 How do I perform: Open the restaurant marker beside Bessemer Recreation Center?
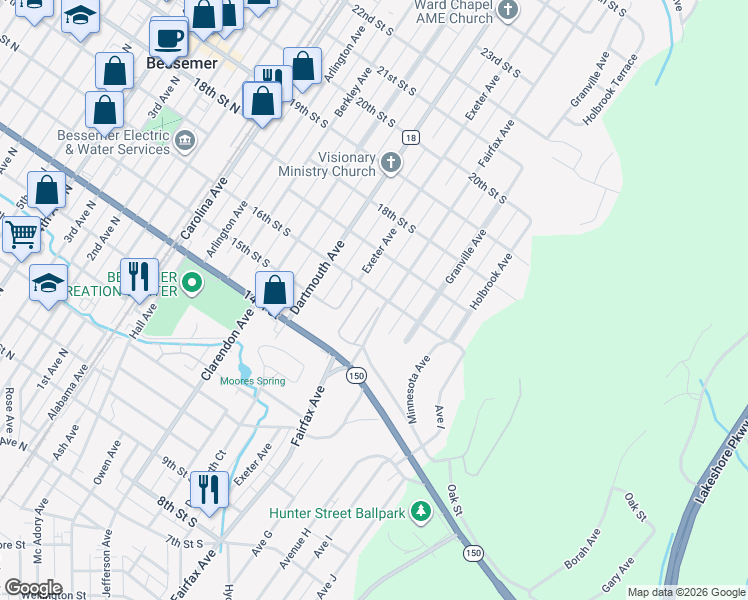click(139, 278)
